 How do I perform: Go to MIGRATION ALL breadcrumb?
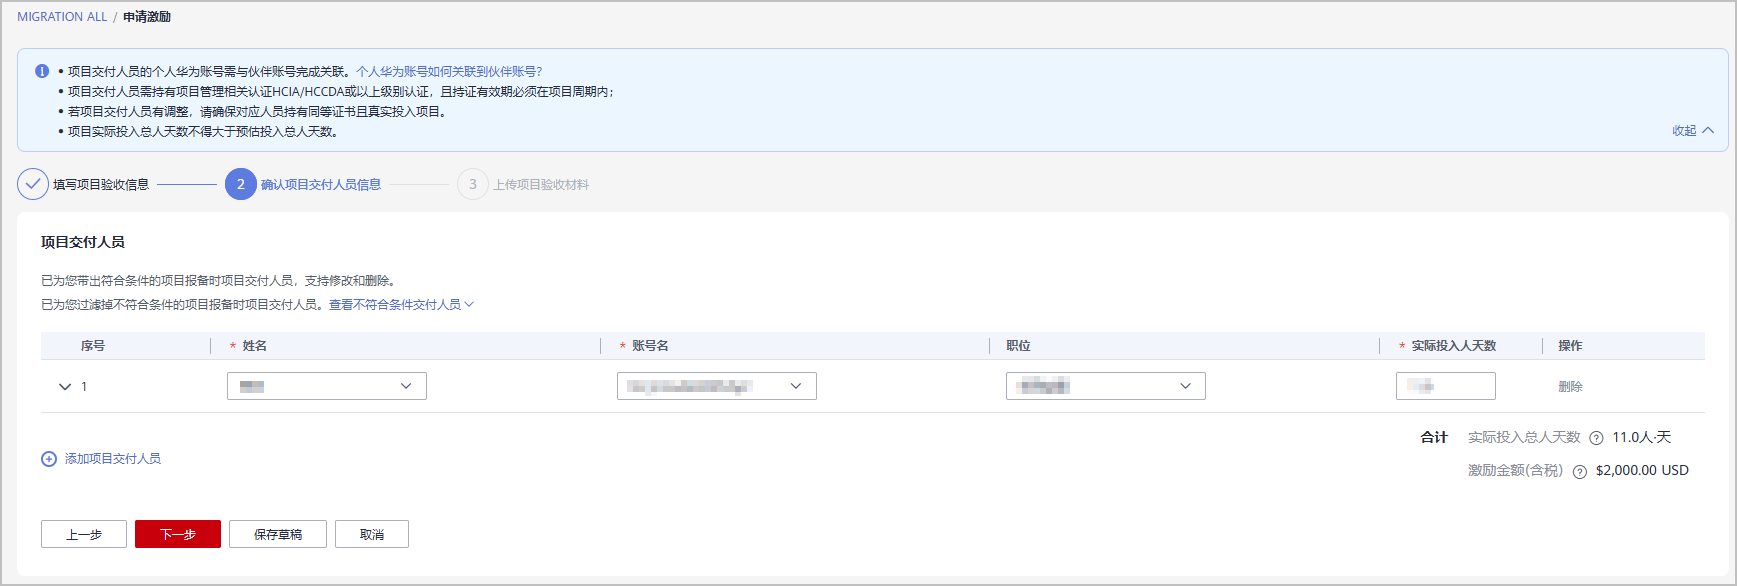62,17
